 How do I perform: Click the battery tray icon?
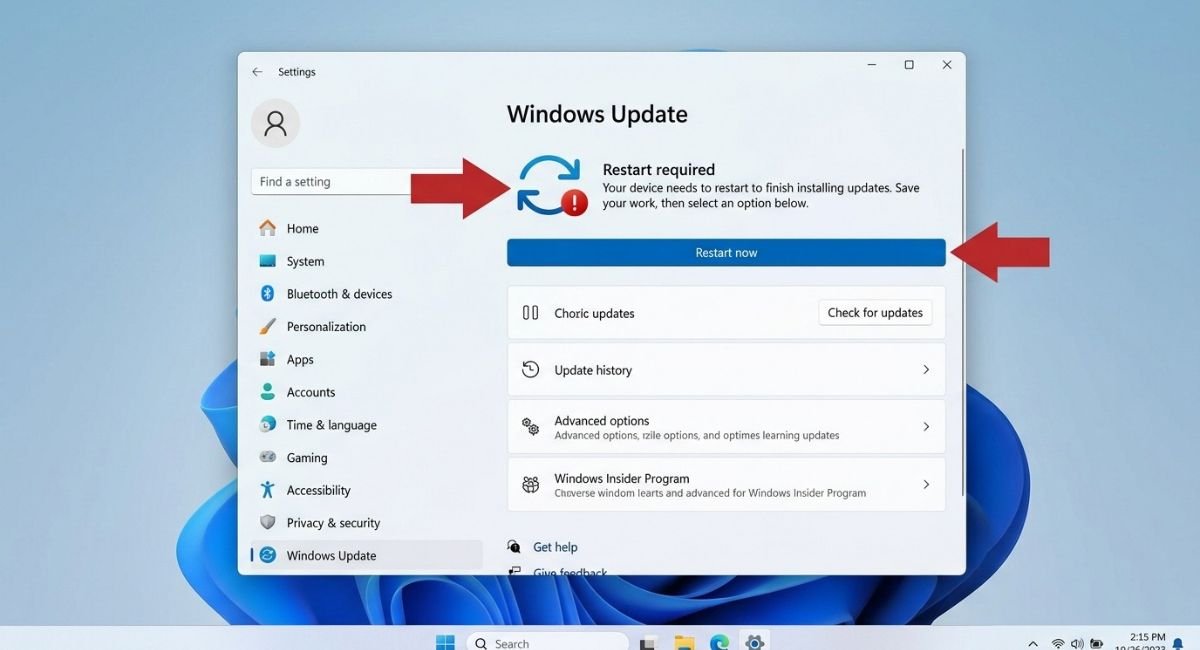coord(1096,644)
